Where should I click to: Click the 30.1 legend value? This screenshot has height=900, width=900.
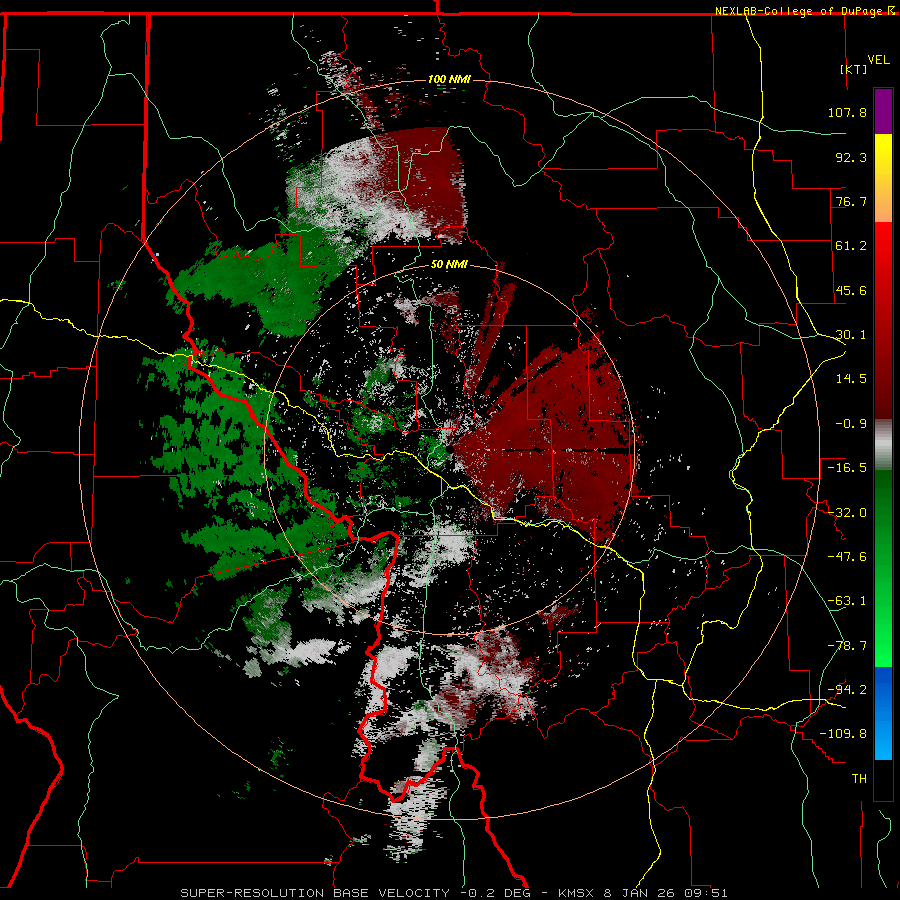pos(851,335)
